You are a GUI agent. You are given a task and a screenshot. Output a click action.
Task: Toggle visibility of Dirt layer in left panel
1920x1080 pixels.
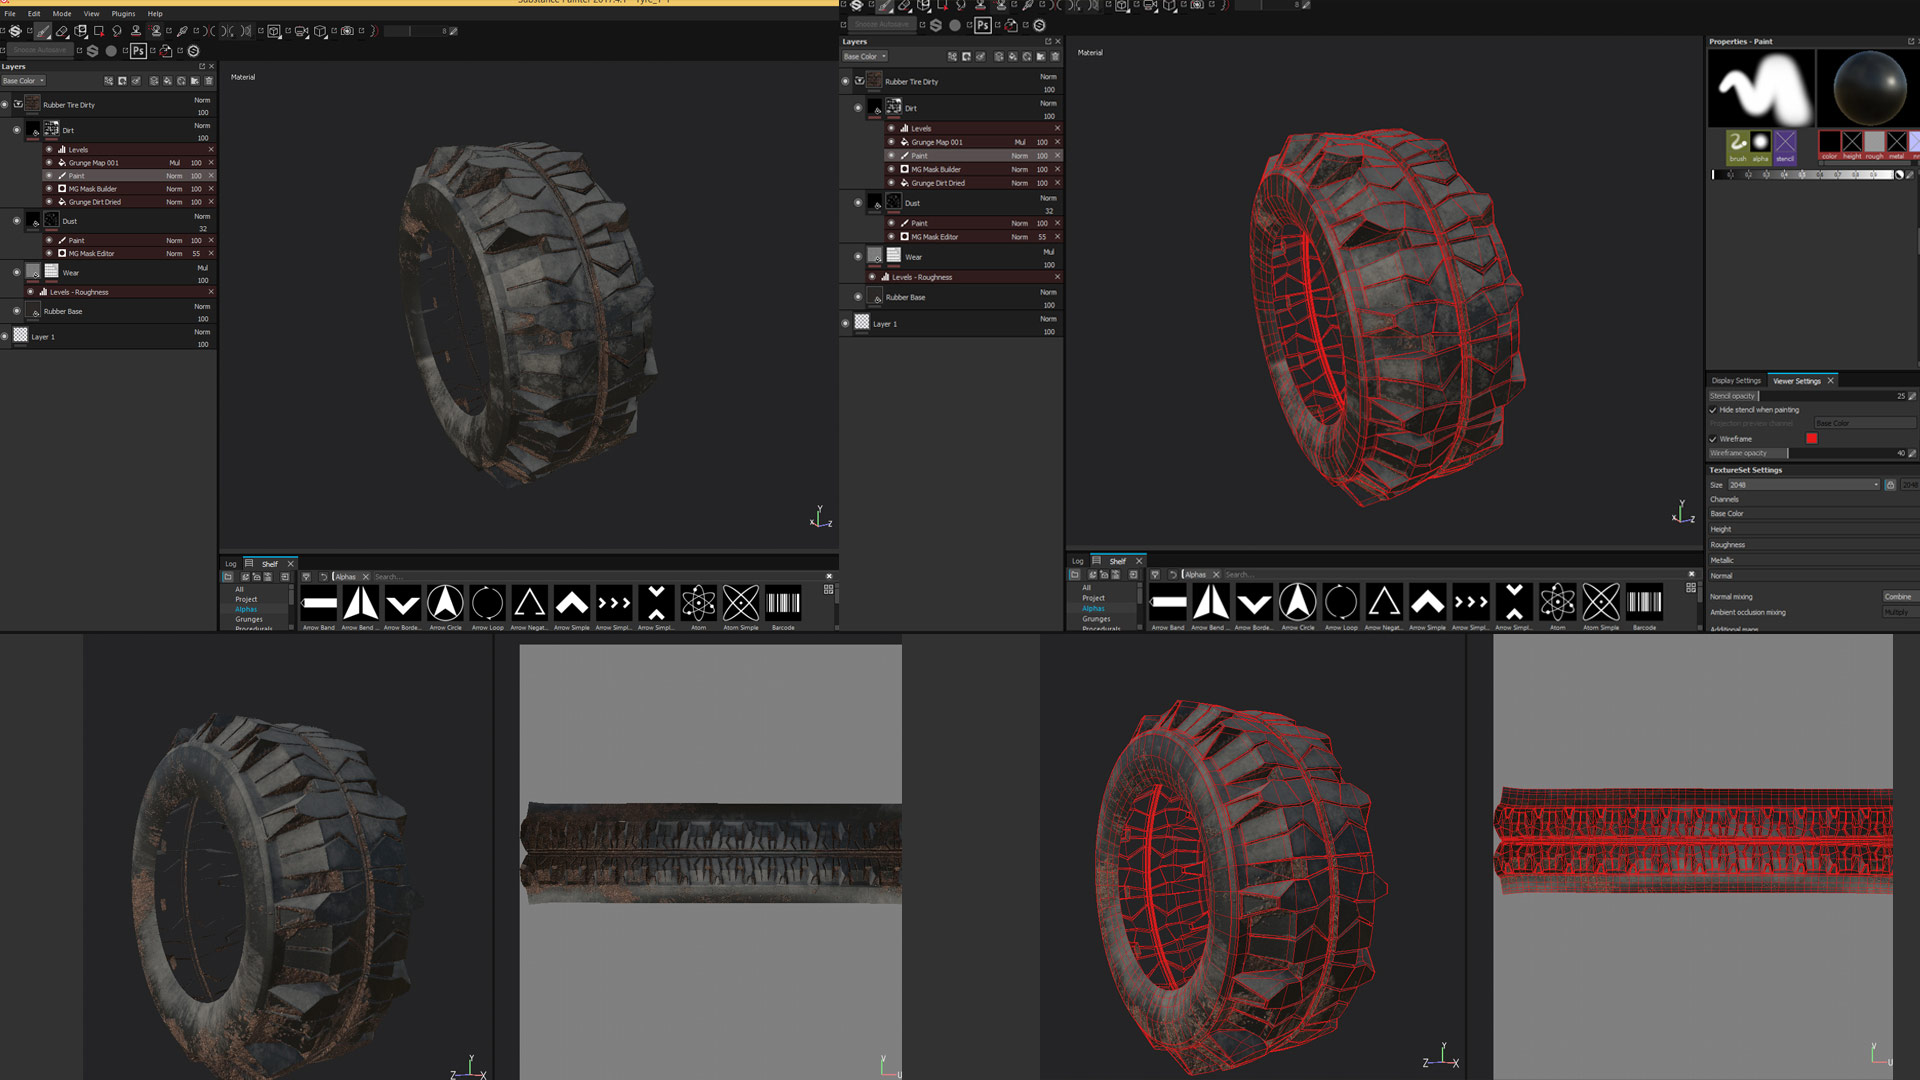pos(17,130)
